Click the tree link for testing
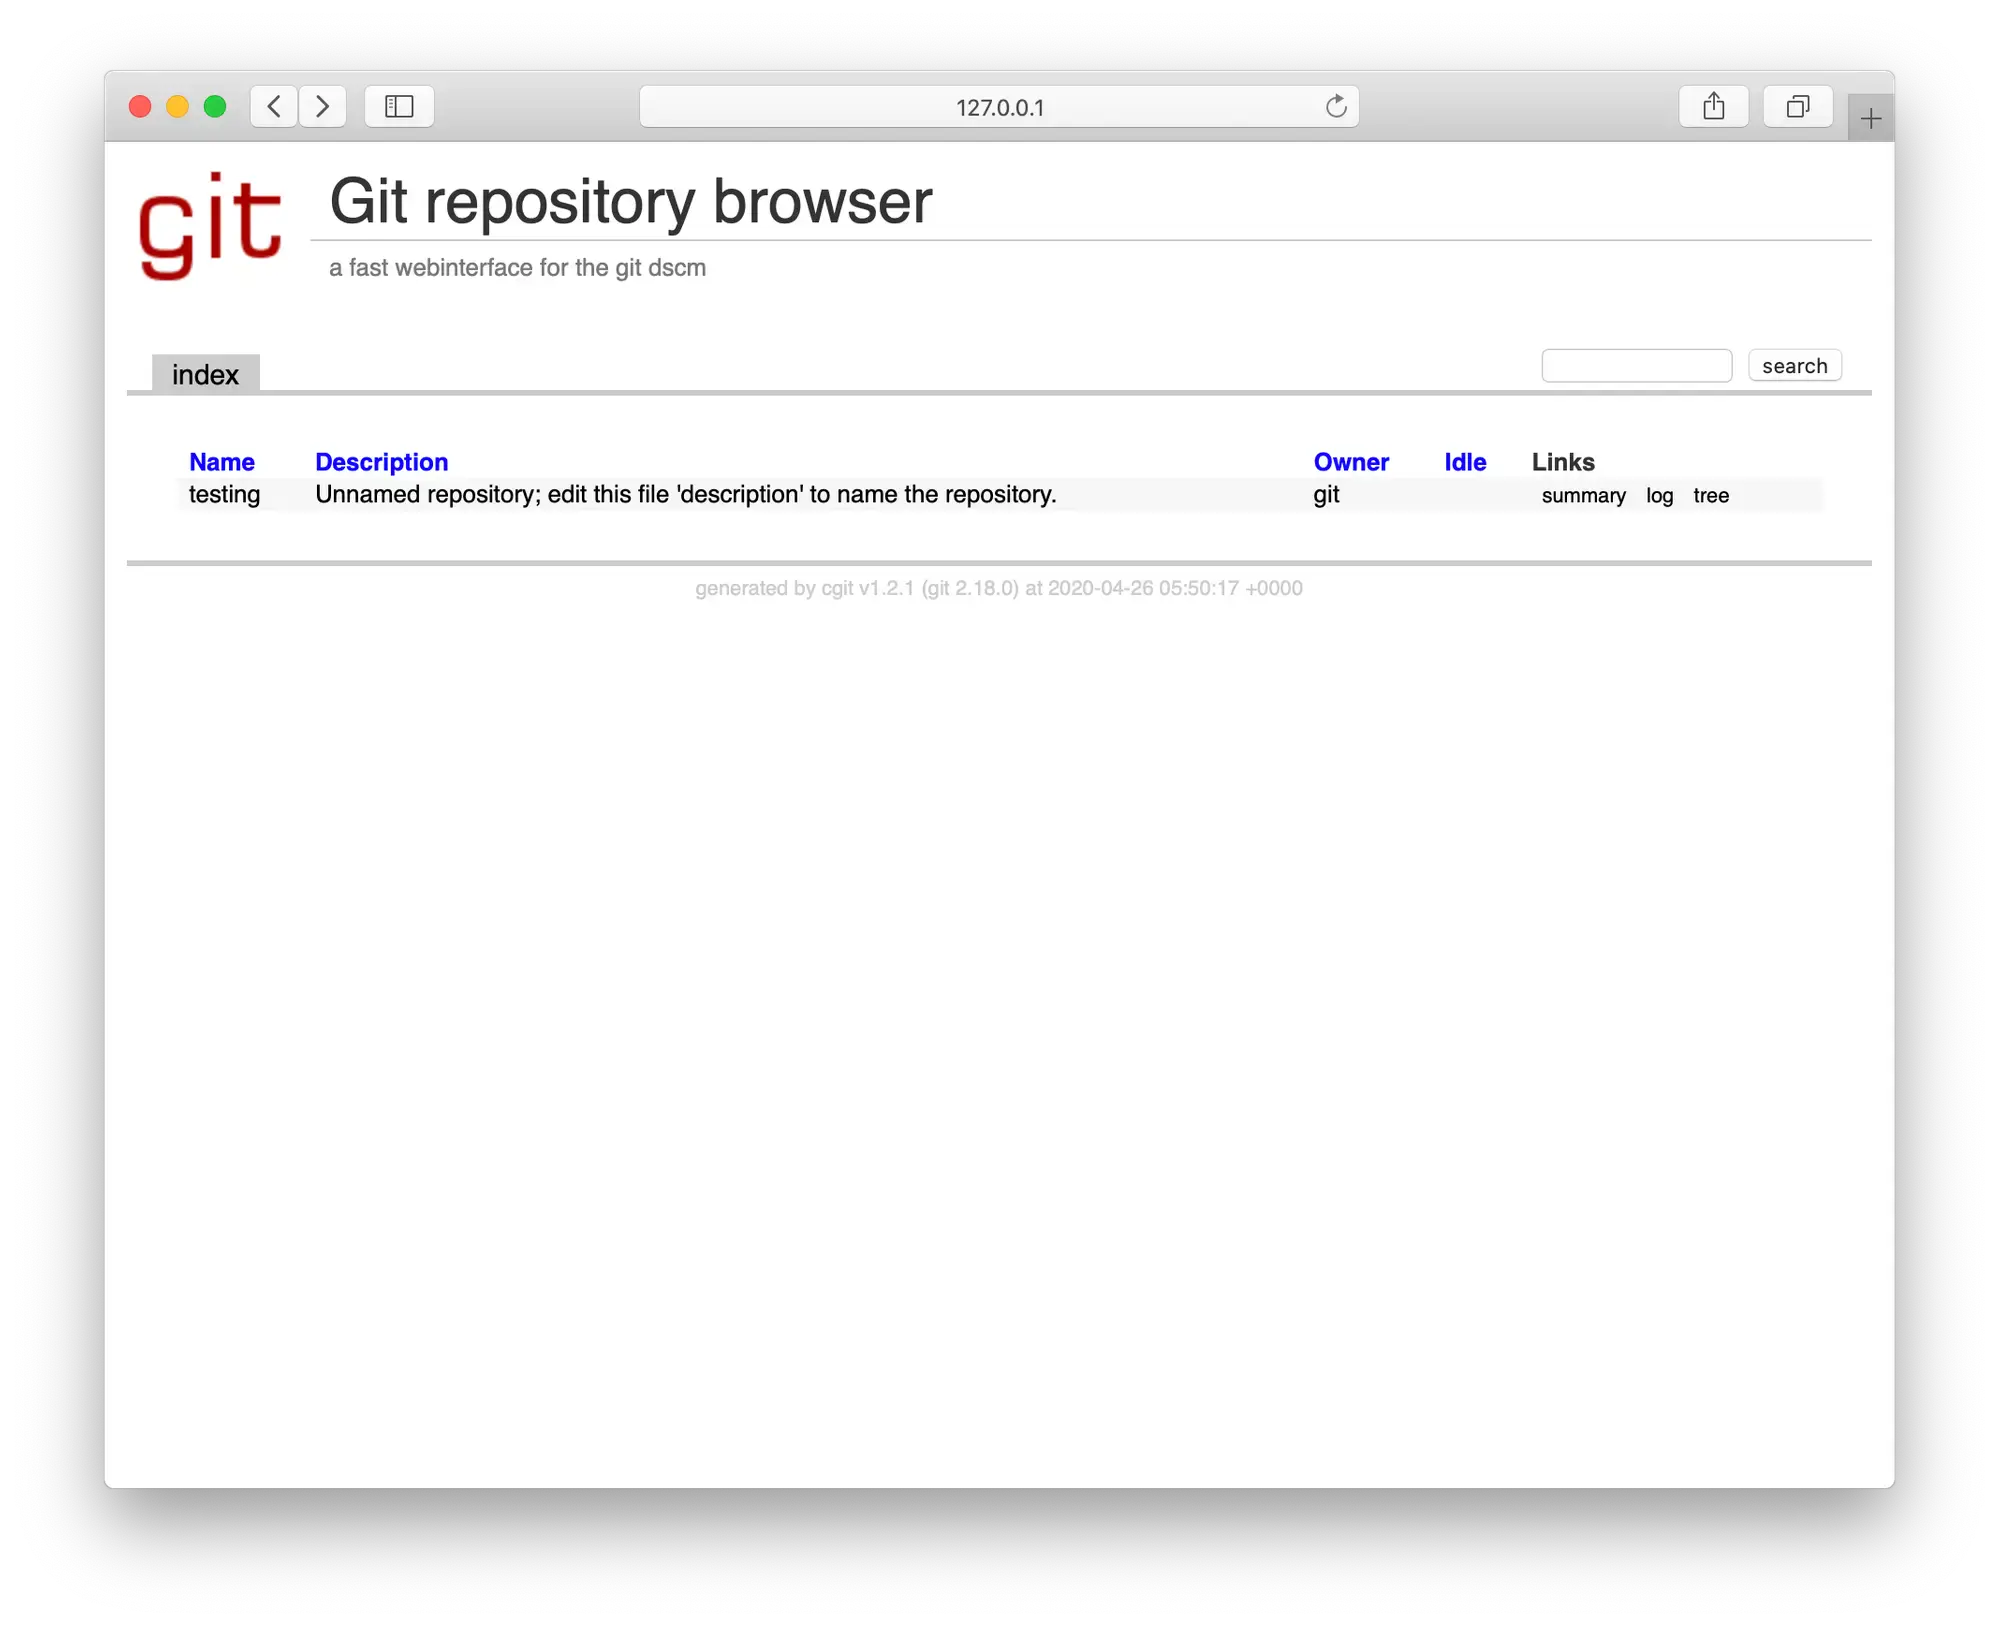 [1711, 495]
